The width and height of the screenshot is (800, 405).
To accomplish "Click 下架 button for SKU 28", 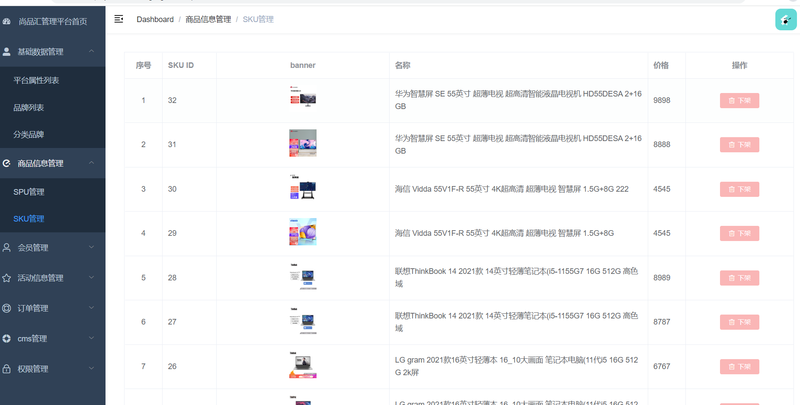I will [x=739, y=278].
